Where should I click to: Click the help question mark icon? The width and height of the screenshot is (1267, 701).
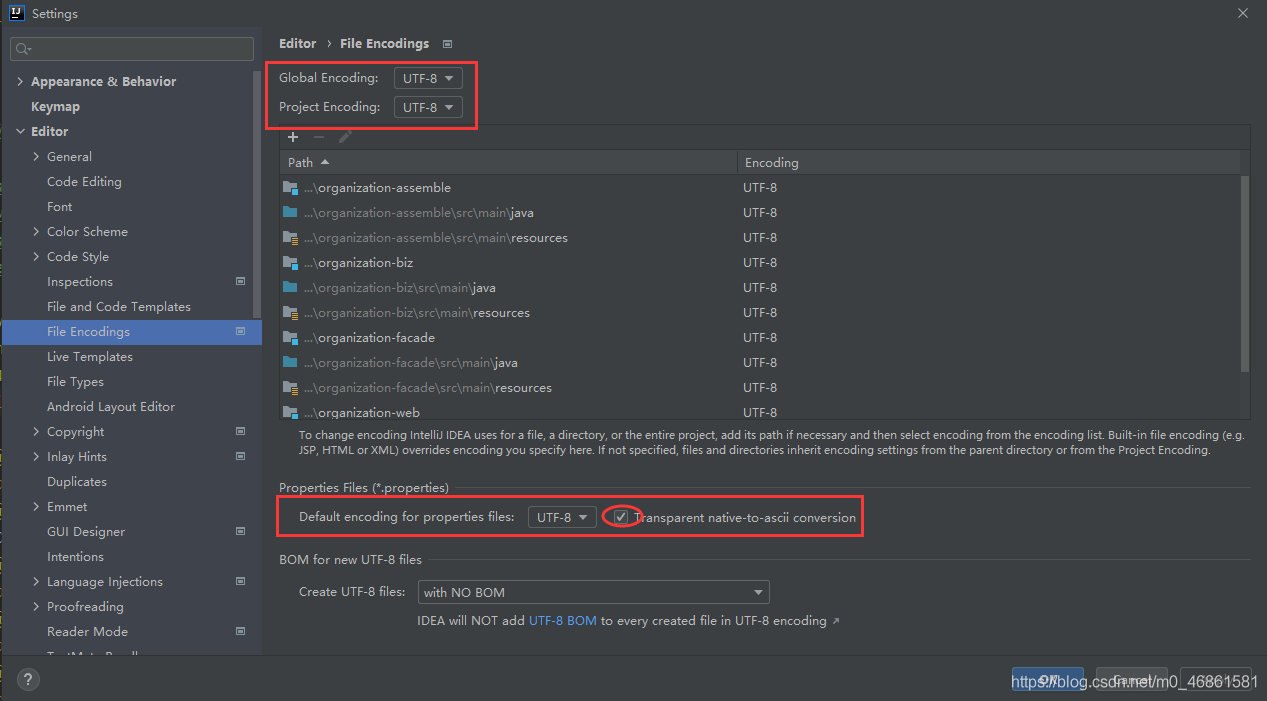tap(29, 680)
